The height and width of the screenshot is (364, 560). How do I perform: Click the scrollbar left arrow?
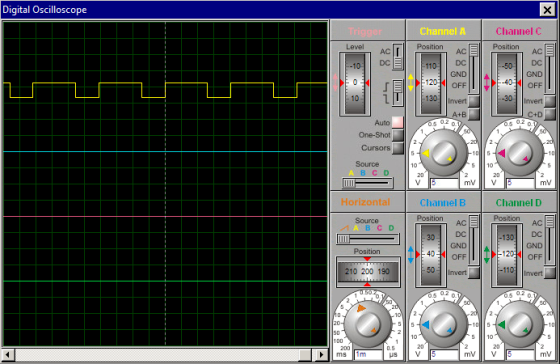[x=8, y=355]
